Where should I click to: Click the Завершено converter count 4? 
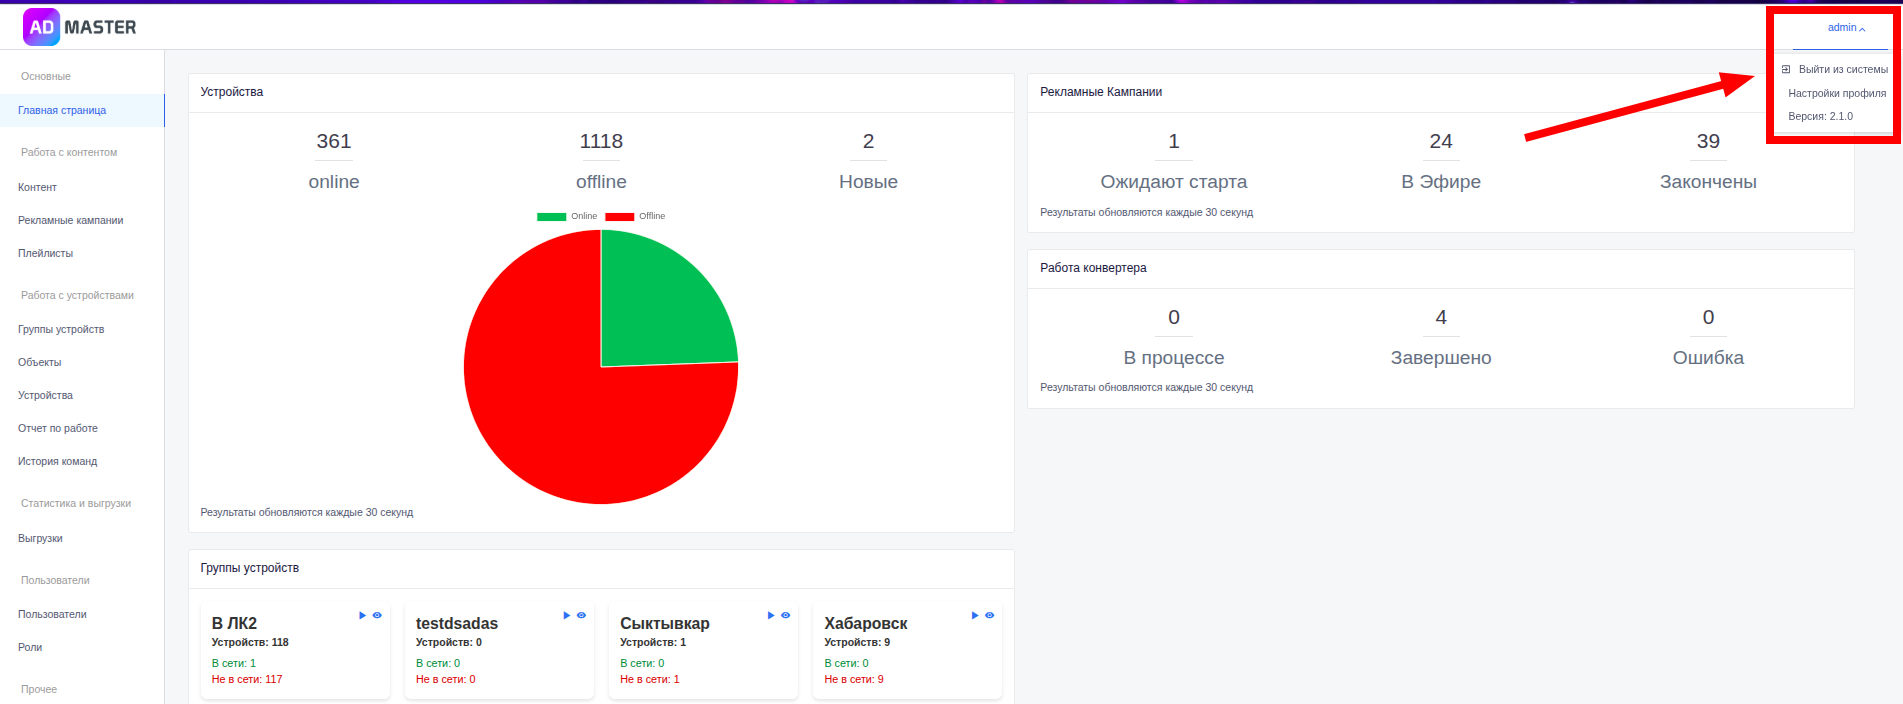(x=1441, y=317)
